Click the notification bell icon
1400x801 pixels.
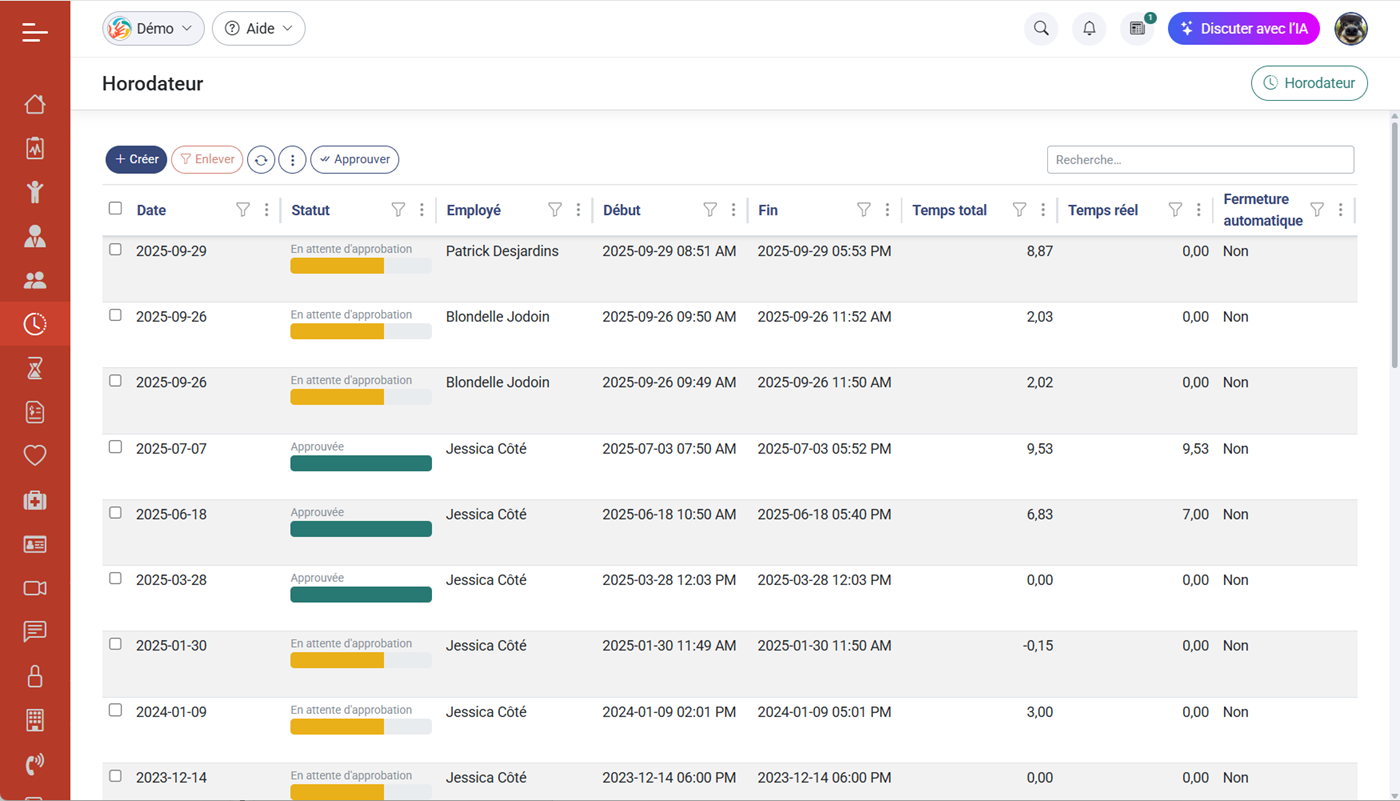[1089, 29]
